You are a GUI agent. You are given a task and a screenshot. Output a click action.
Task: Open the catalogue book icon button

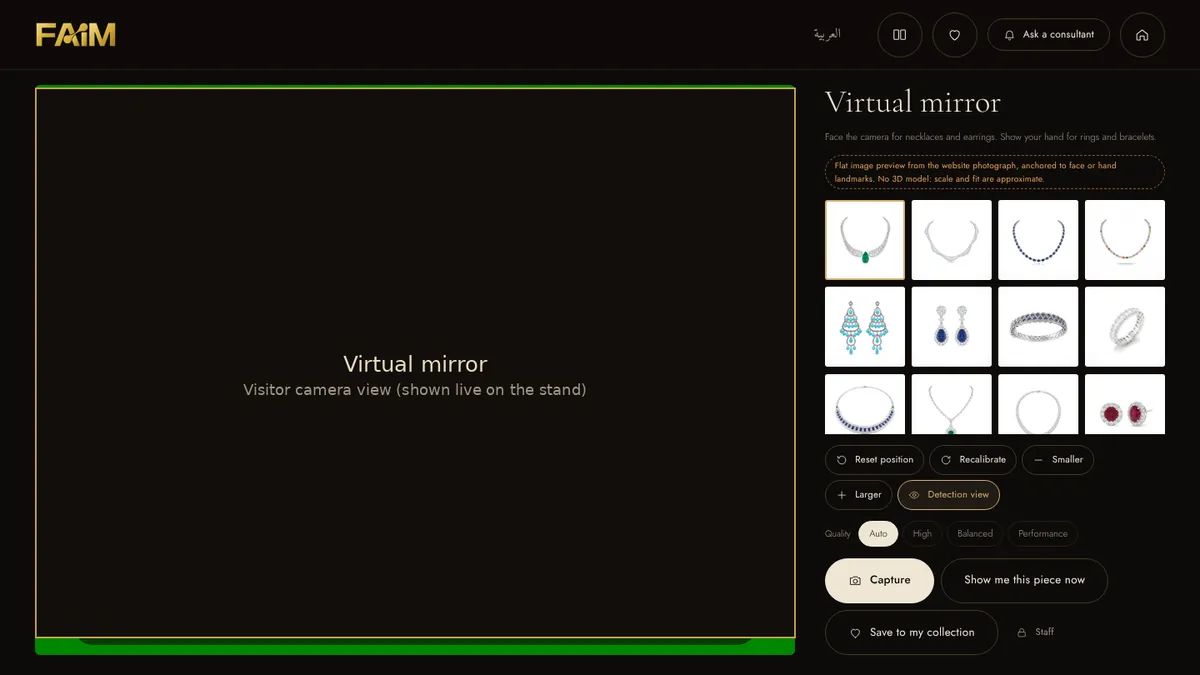900,35
